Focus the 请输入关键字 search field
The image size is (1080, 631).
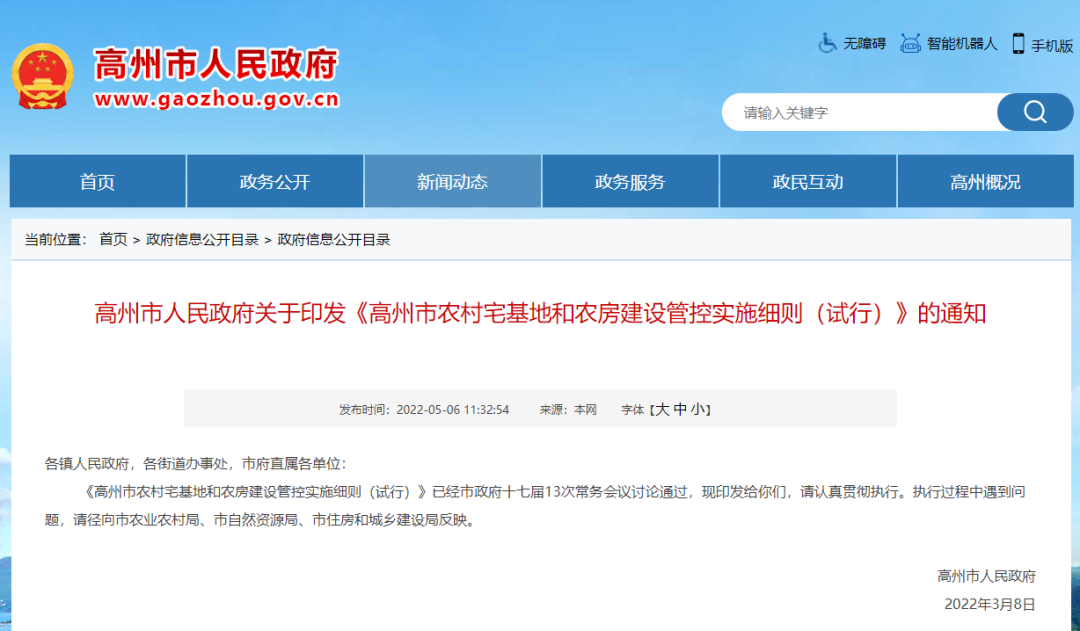point(860,112)
